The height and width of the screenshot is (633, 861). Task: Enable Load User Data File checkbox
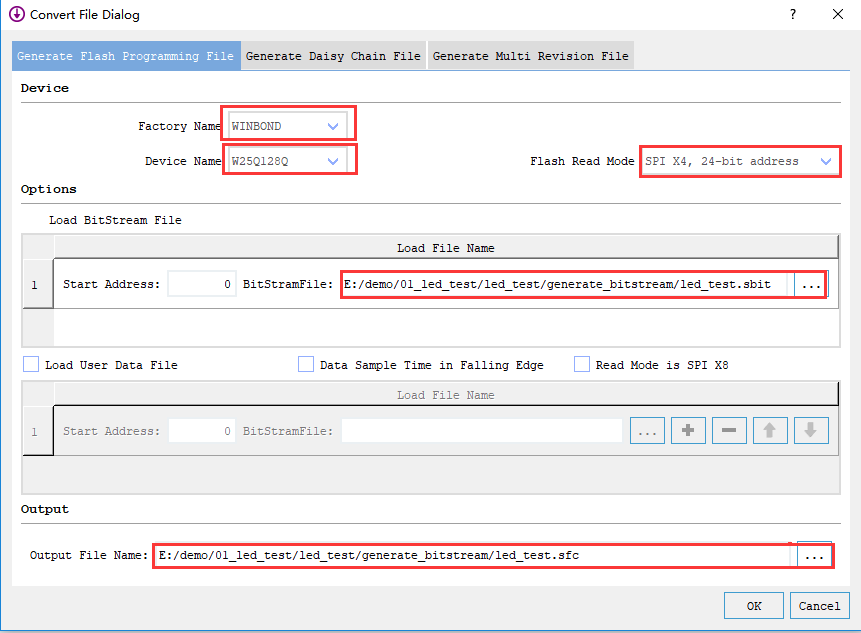point(31,365)
